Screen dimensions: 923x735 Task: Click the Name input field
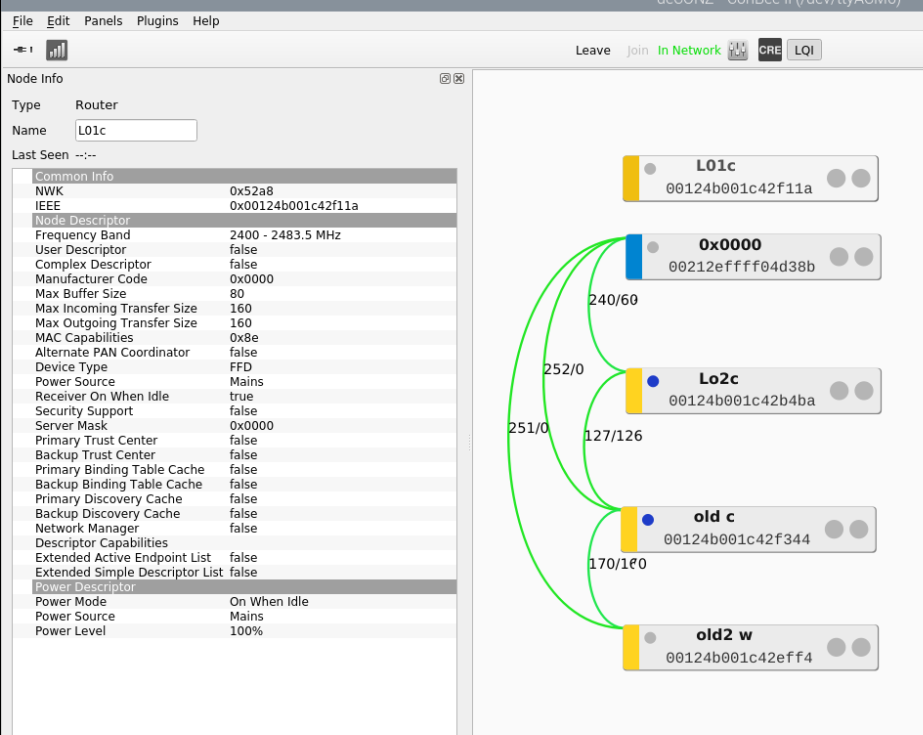coord(136,130)
